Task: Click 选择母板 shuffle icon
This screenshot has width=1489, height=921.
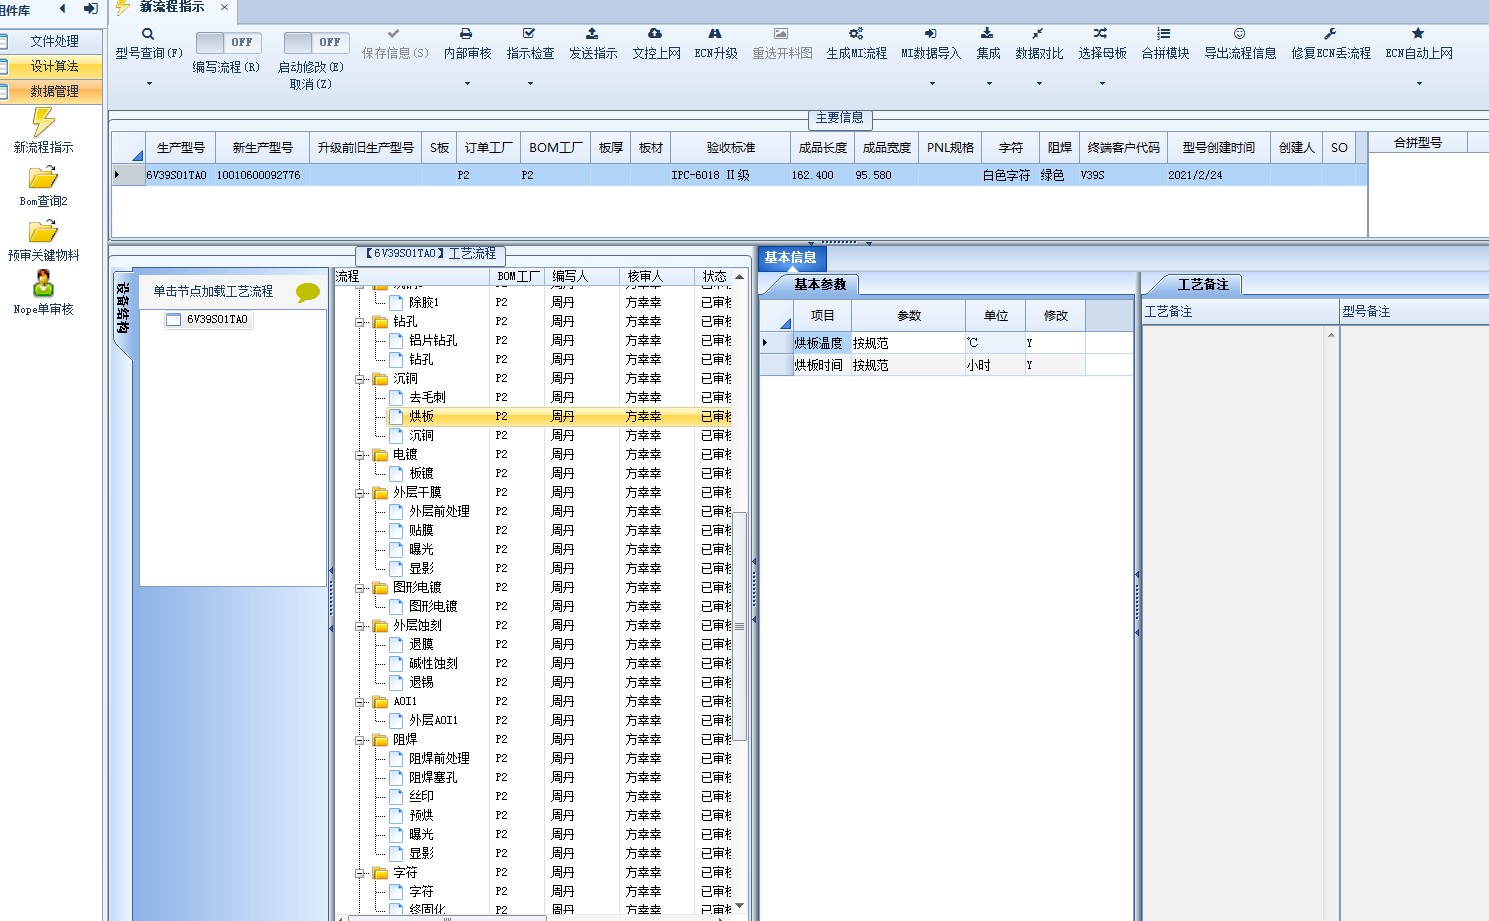Action: [x=1101, y=34]
